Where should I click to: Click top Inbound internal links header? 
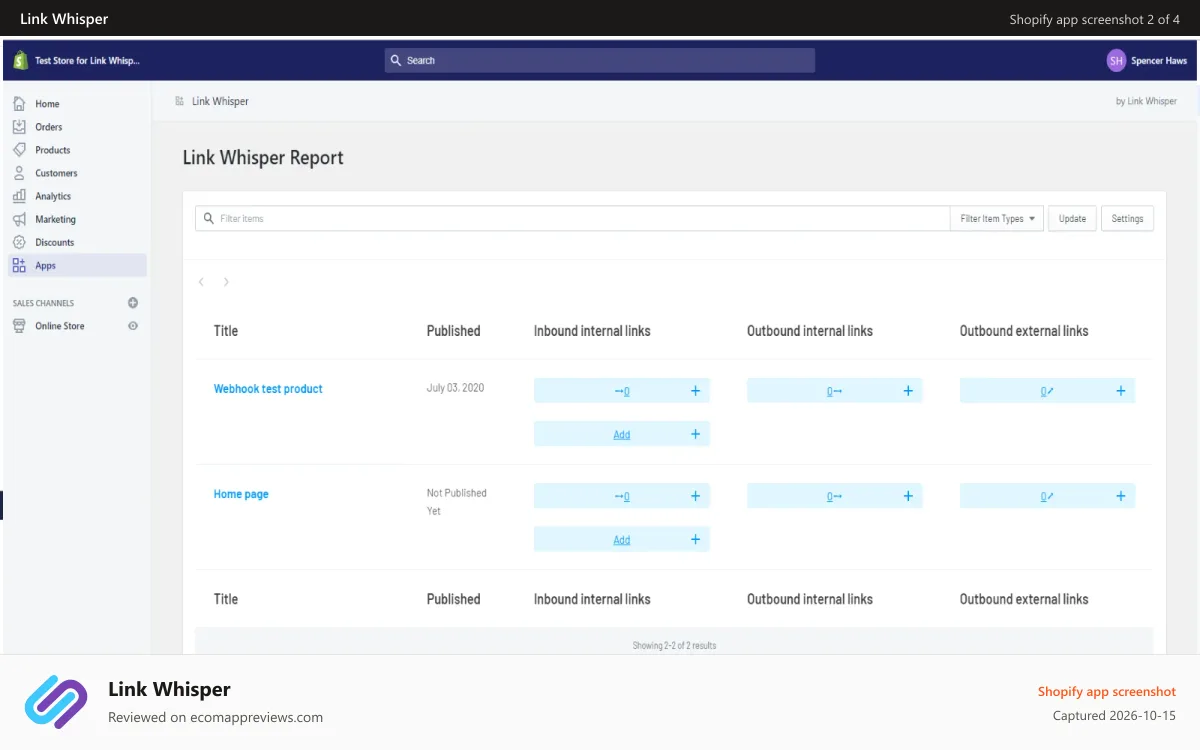[x=592, y=331]
